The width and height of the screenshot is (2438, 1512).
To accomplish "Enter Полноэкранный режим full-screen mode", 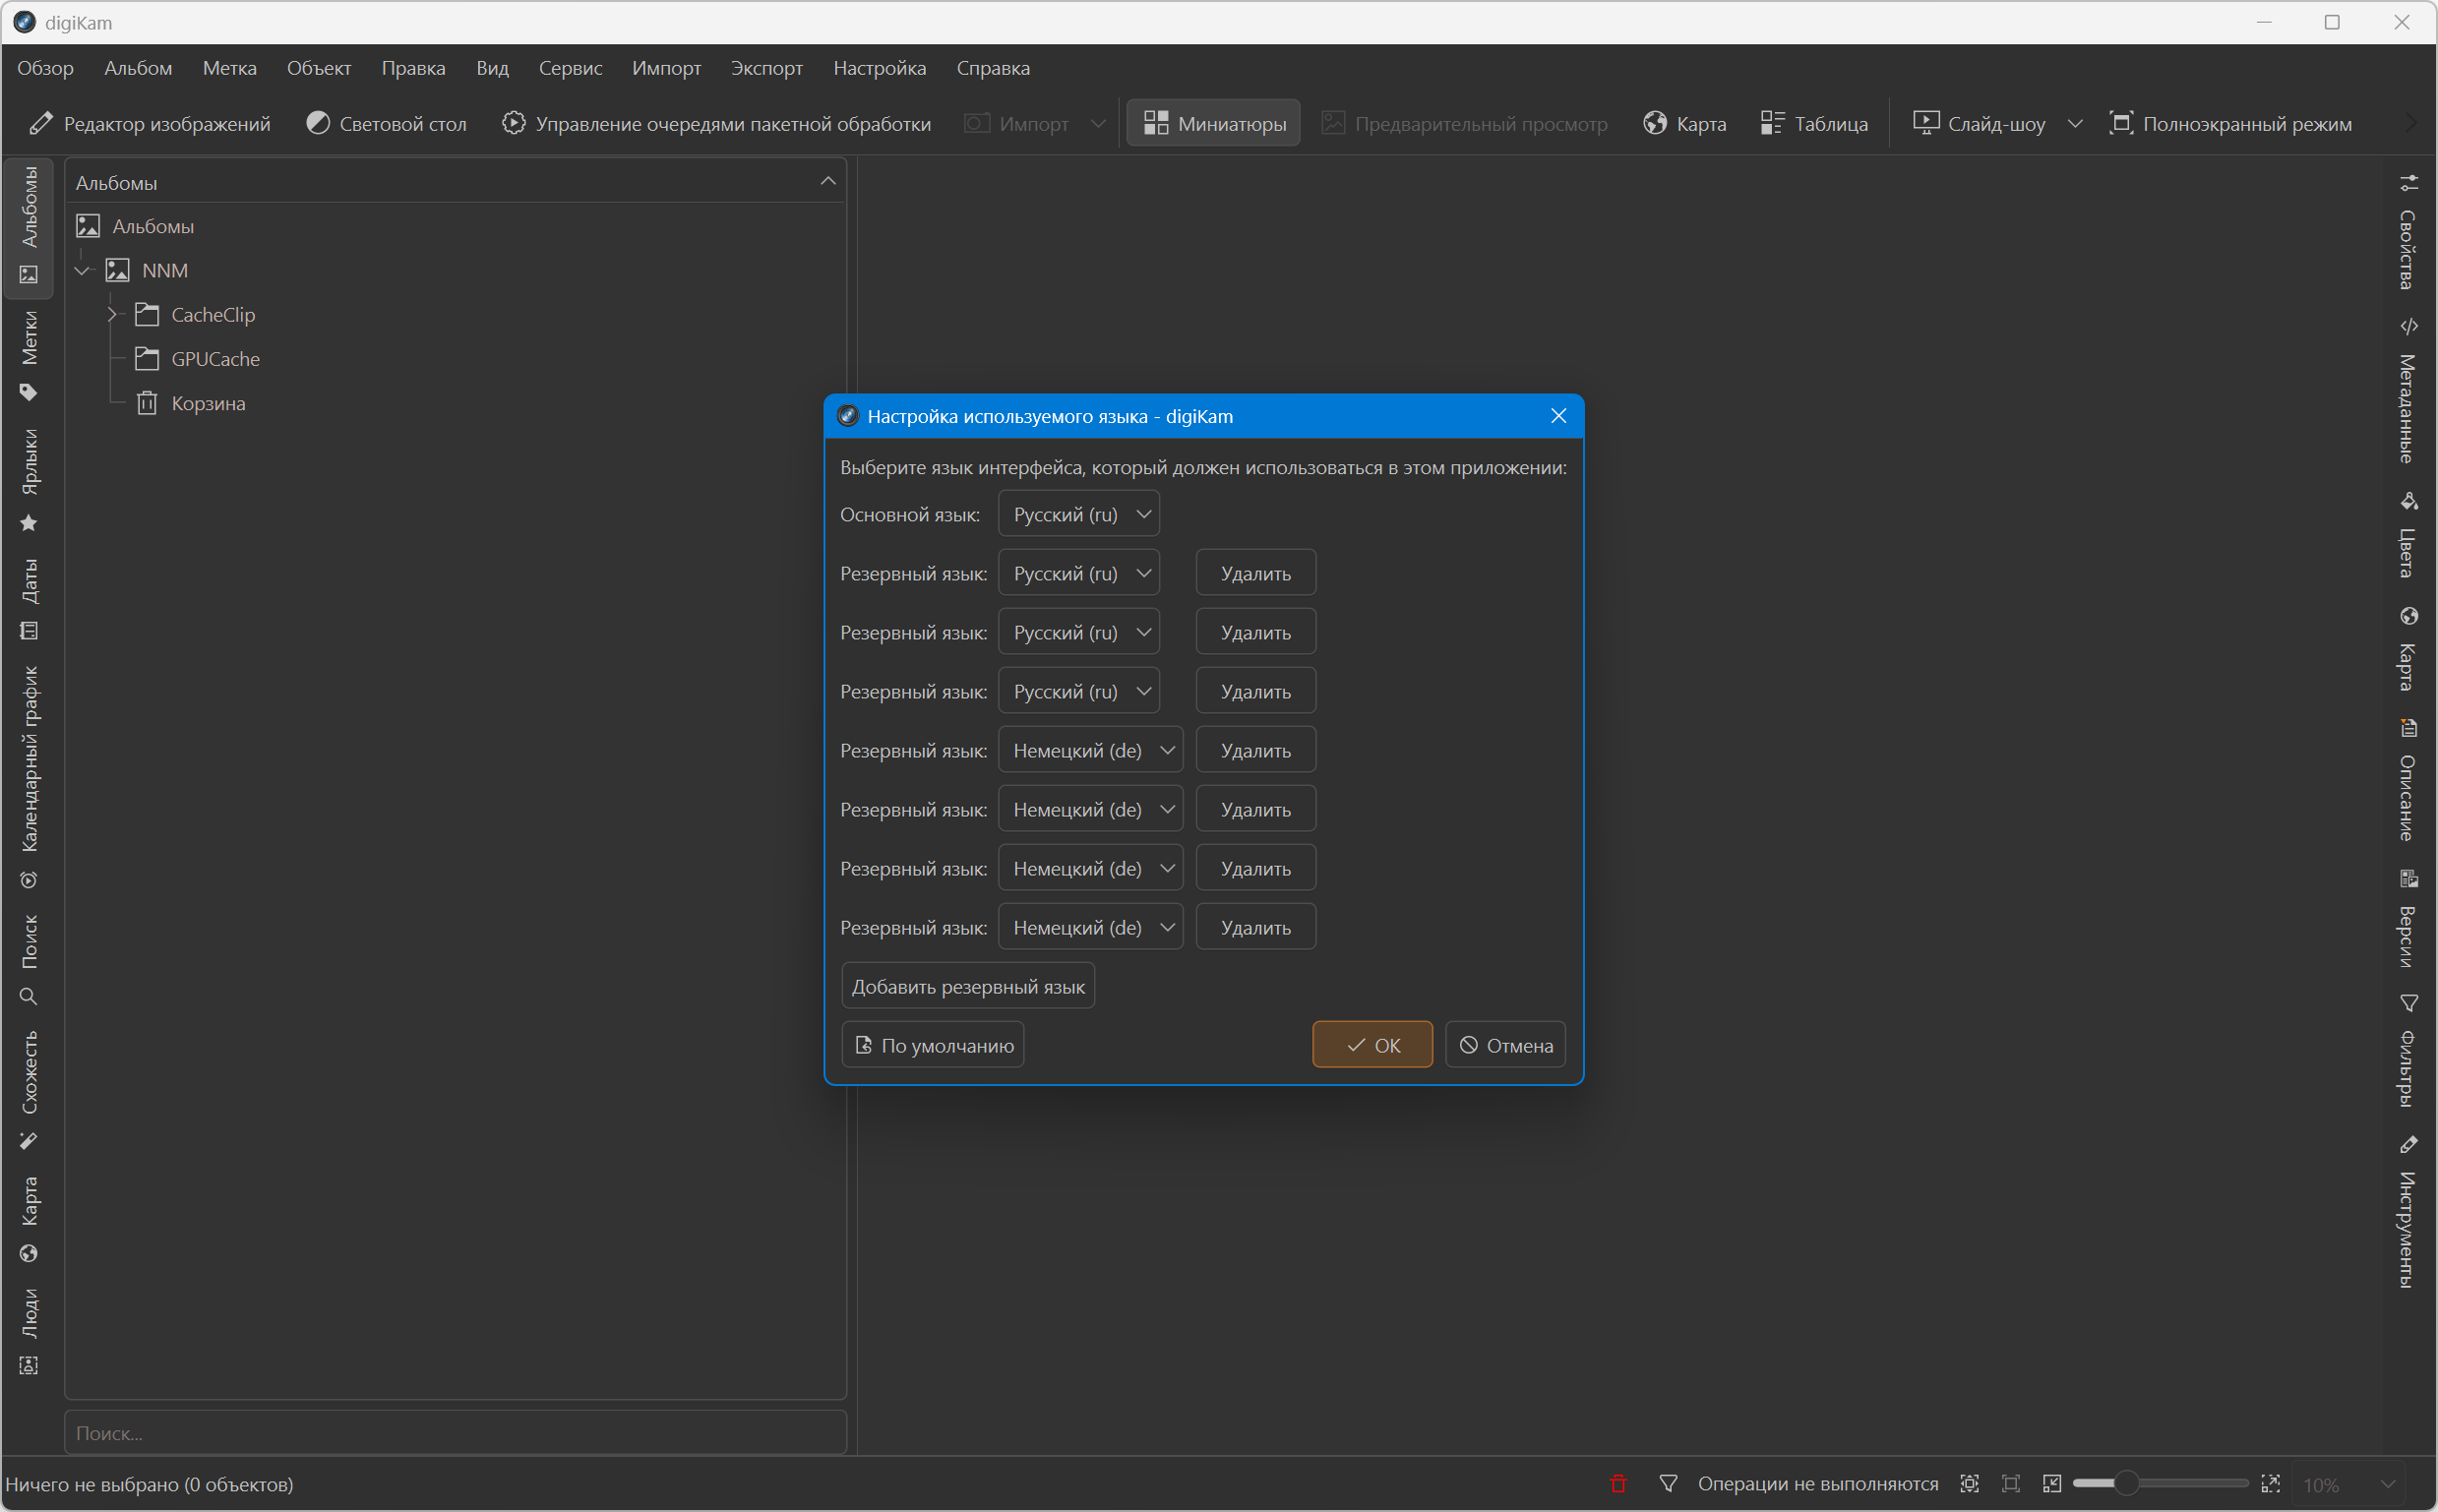I will [x=2230, y=123].
